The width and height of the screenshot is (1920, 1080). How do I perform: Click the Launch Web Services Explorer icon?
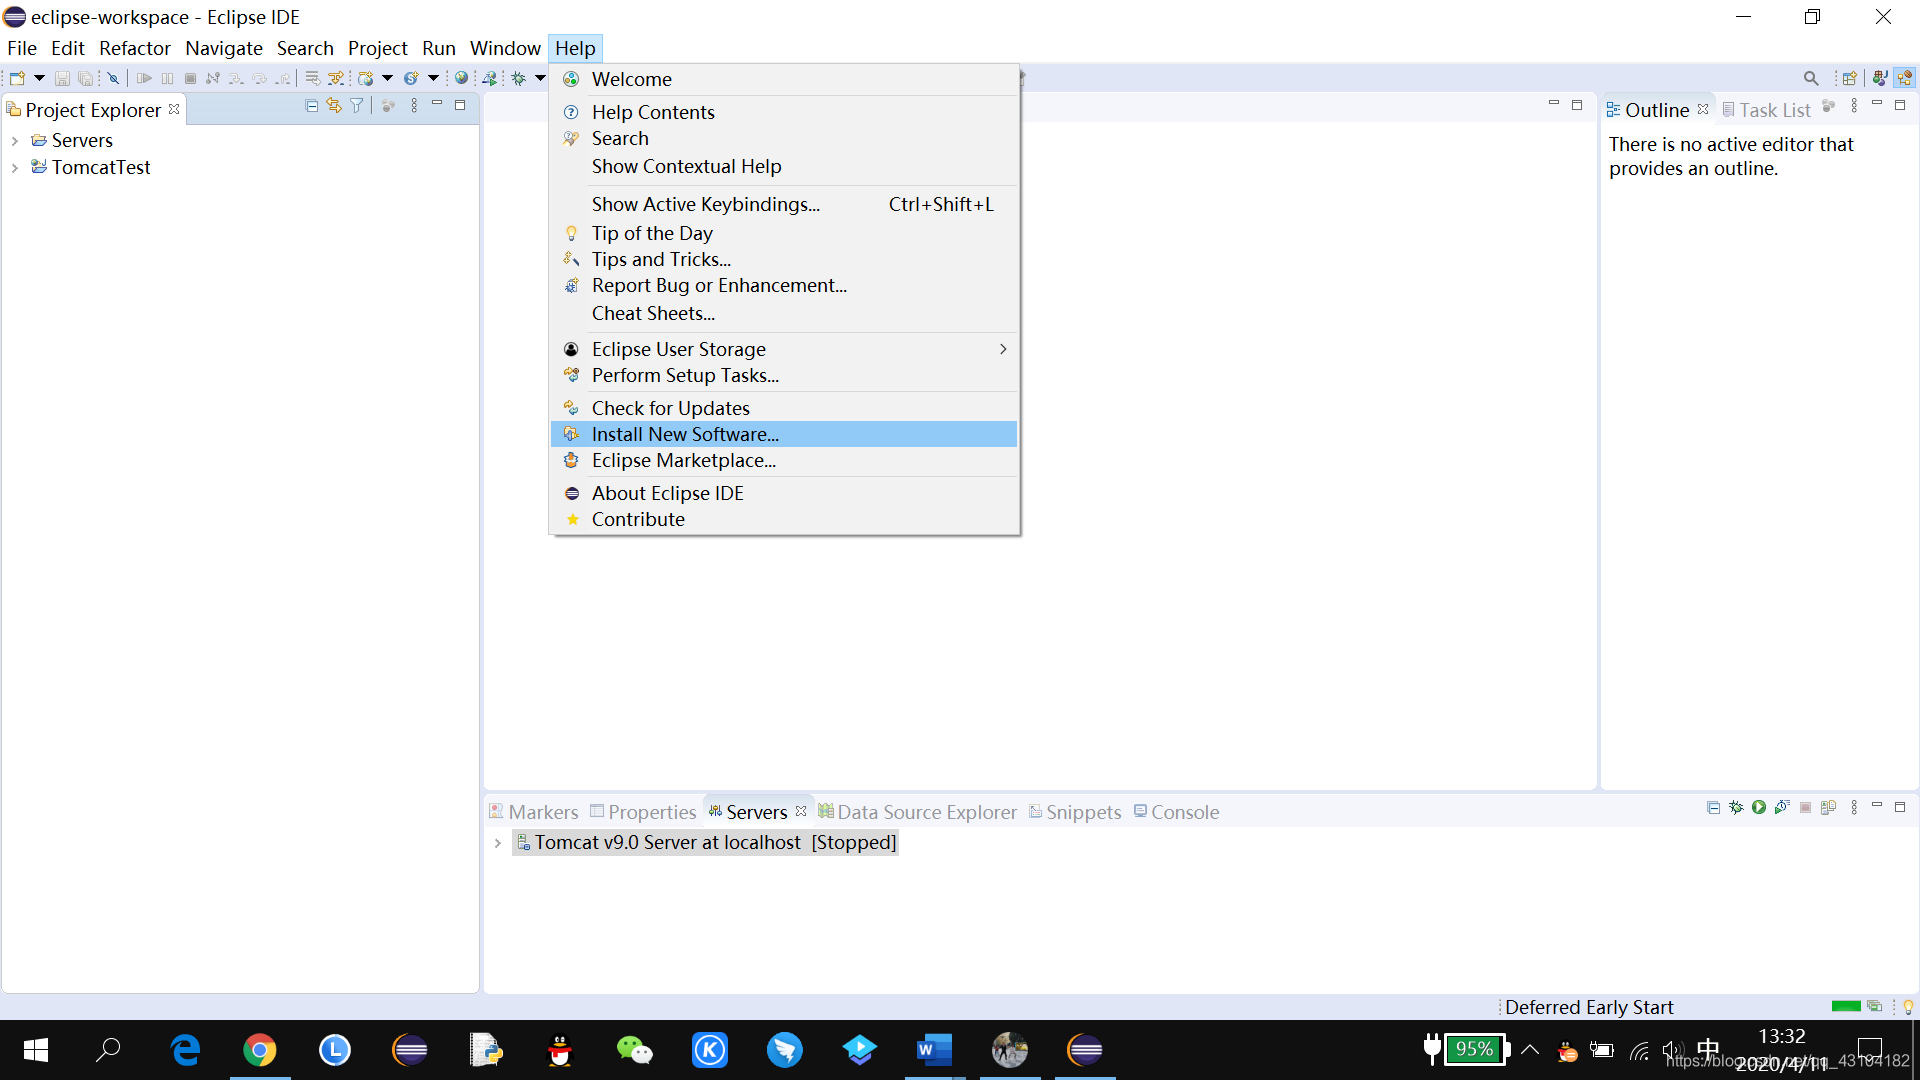pyautogui.click(x=489, y=78)
